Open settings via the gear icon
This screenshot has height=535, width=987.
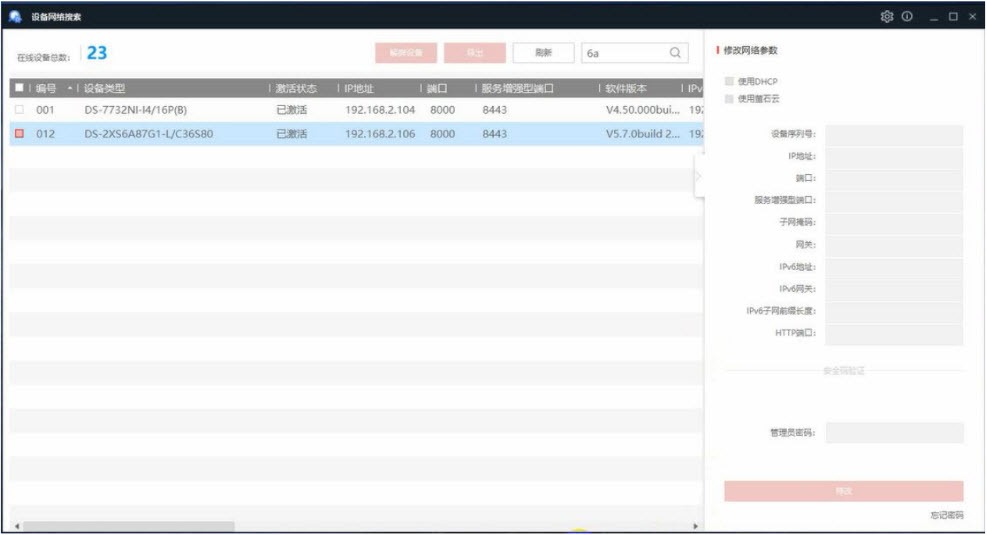[886, 16]
